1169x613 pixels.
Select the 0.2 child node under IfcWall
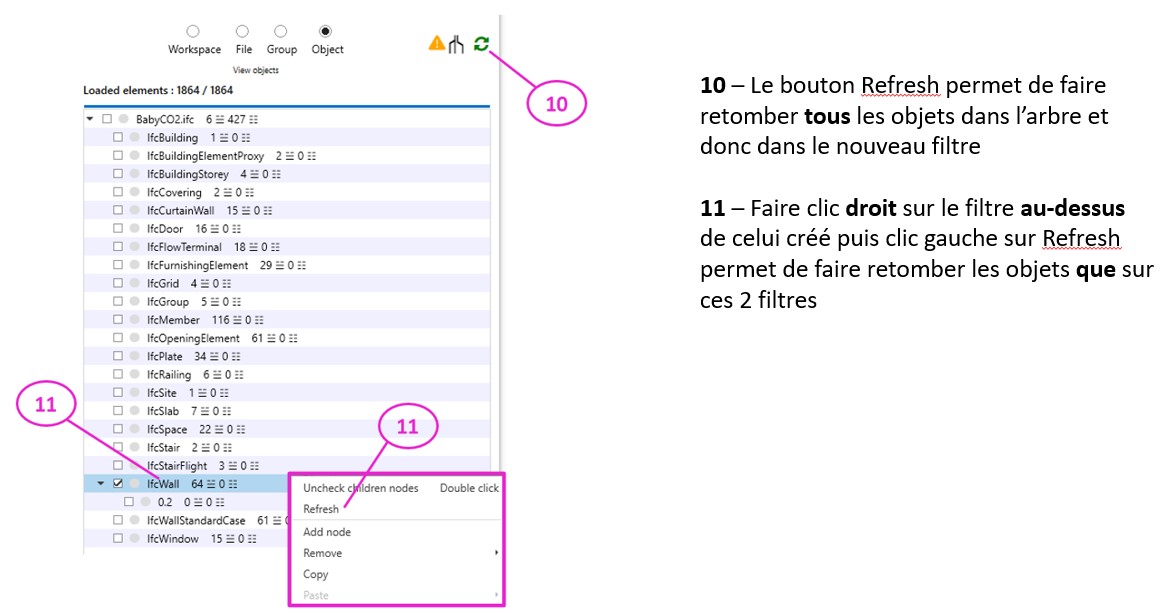pyautogui.click(x=164, y=502)
